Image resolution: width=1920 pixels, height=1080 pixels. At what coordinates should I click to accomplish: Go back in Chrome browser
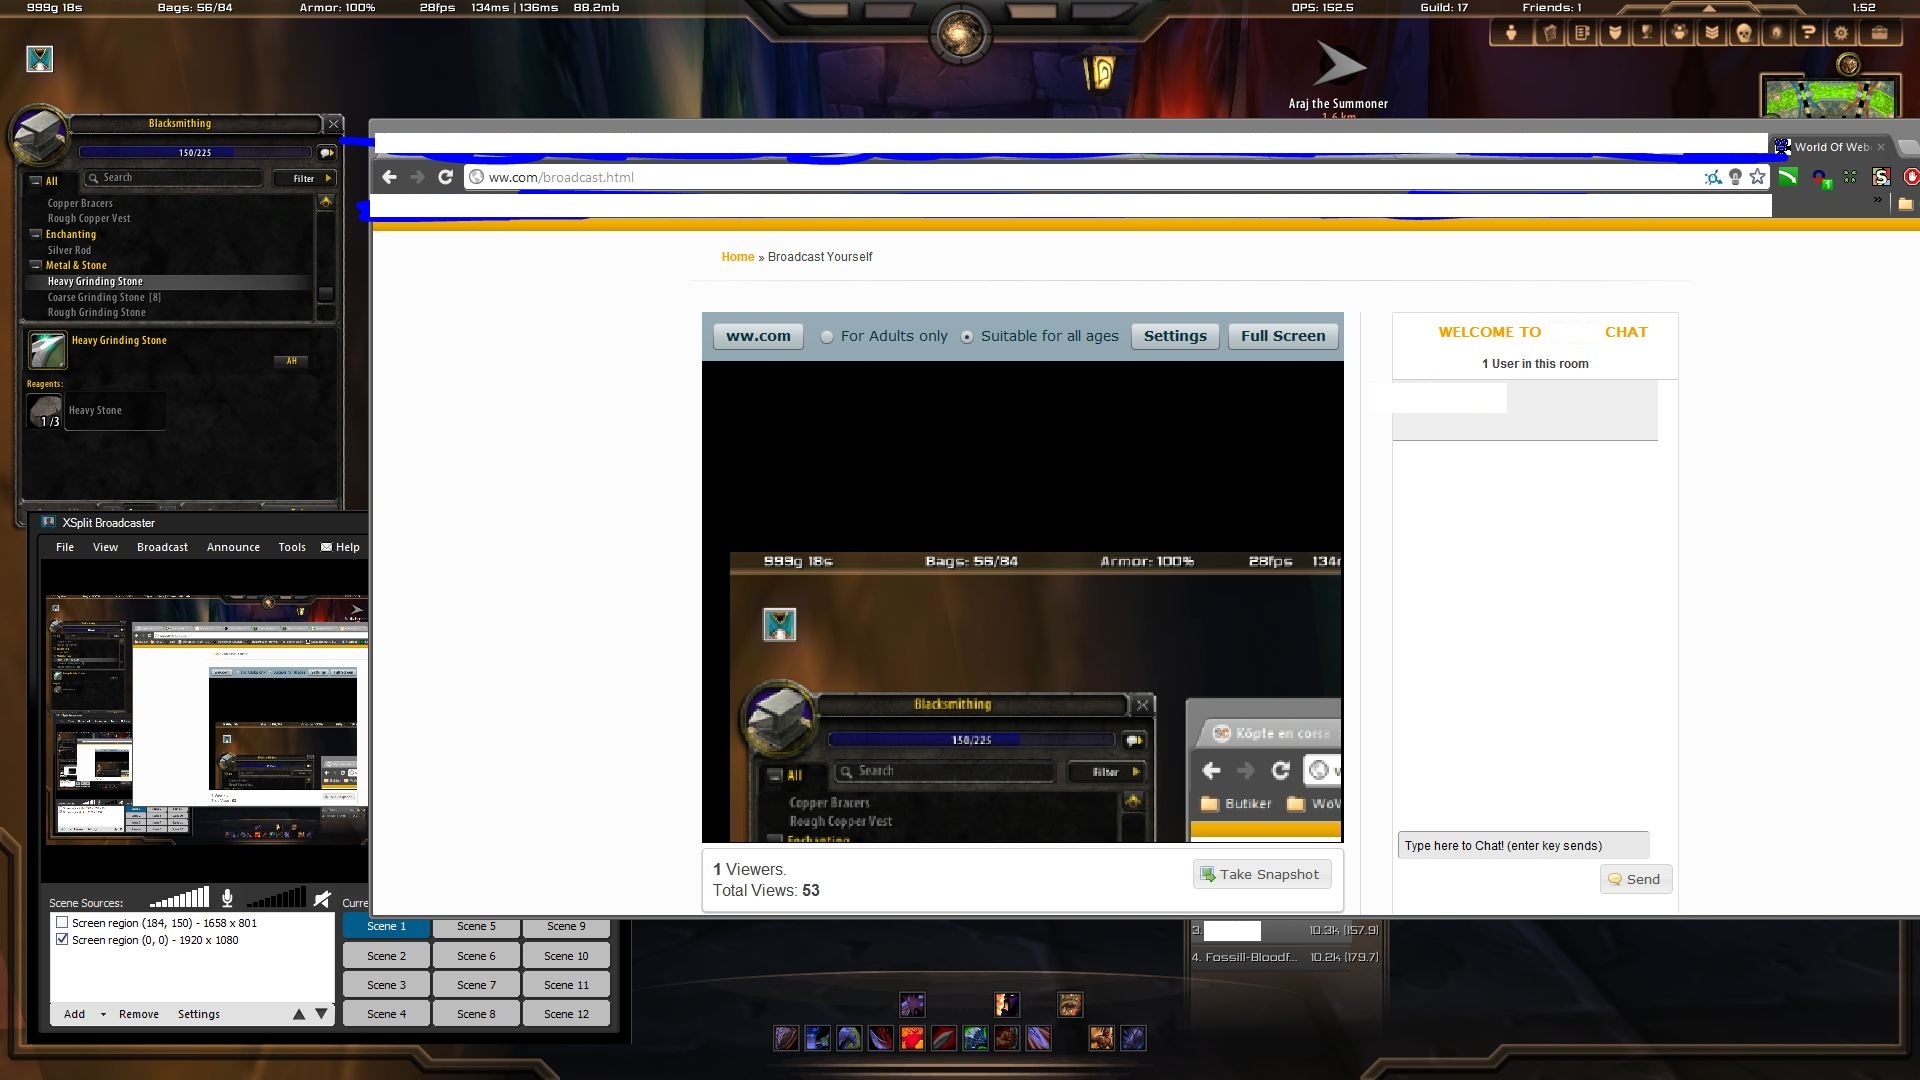390,177
